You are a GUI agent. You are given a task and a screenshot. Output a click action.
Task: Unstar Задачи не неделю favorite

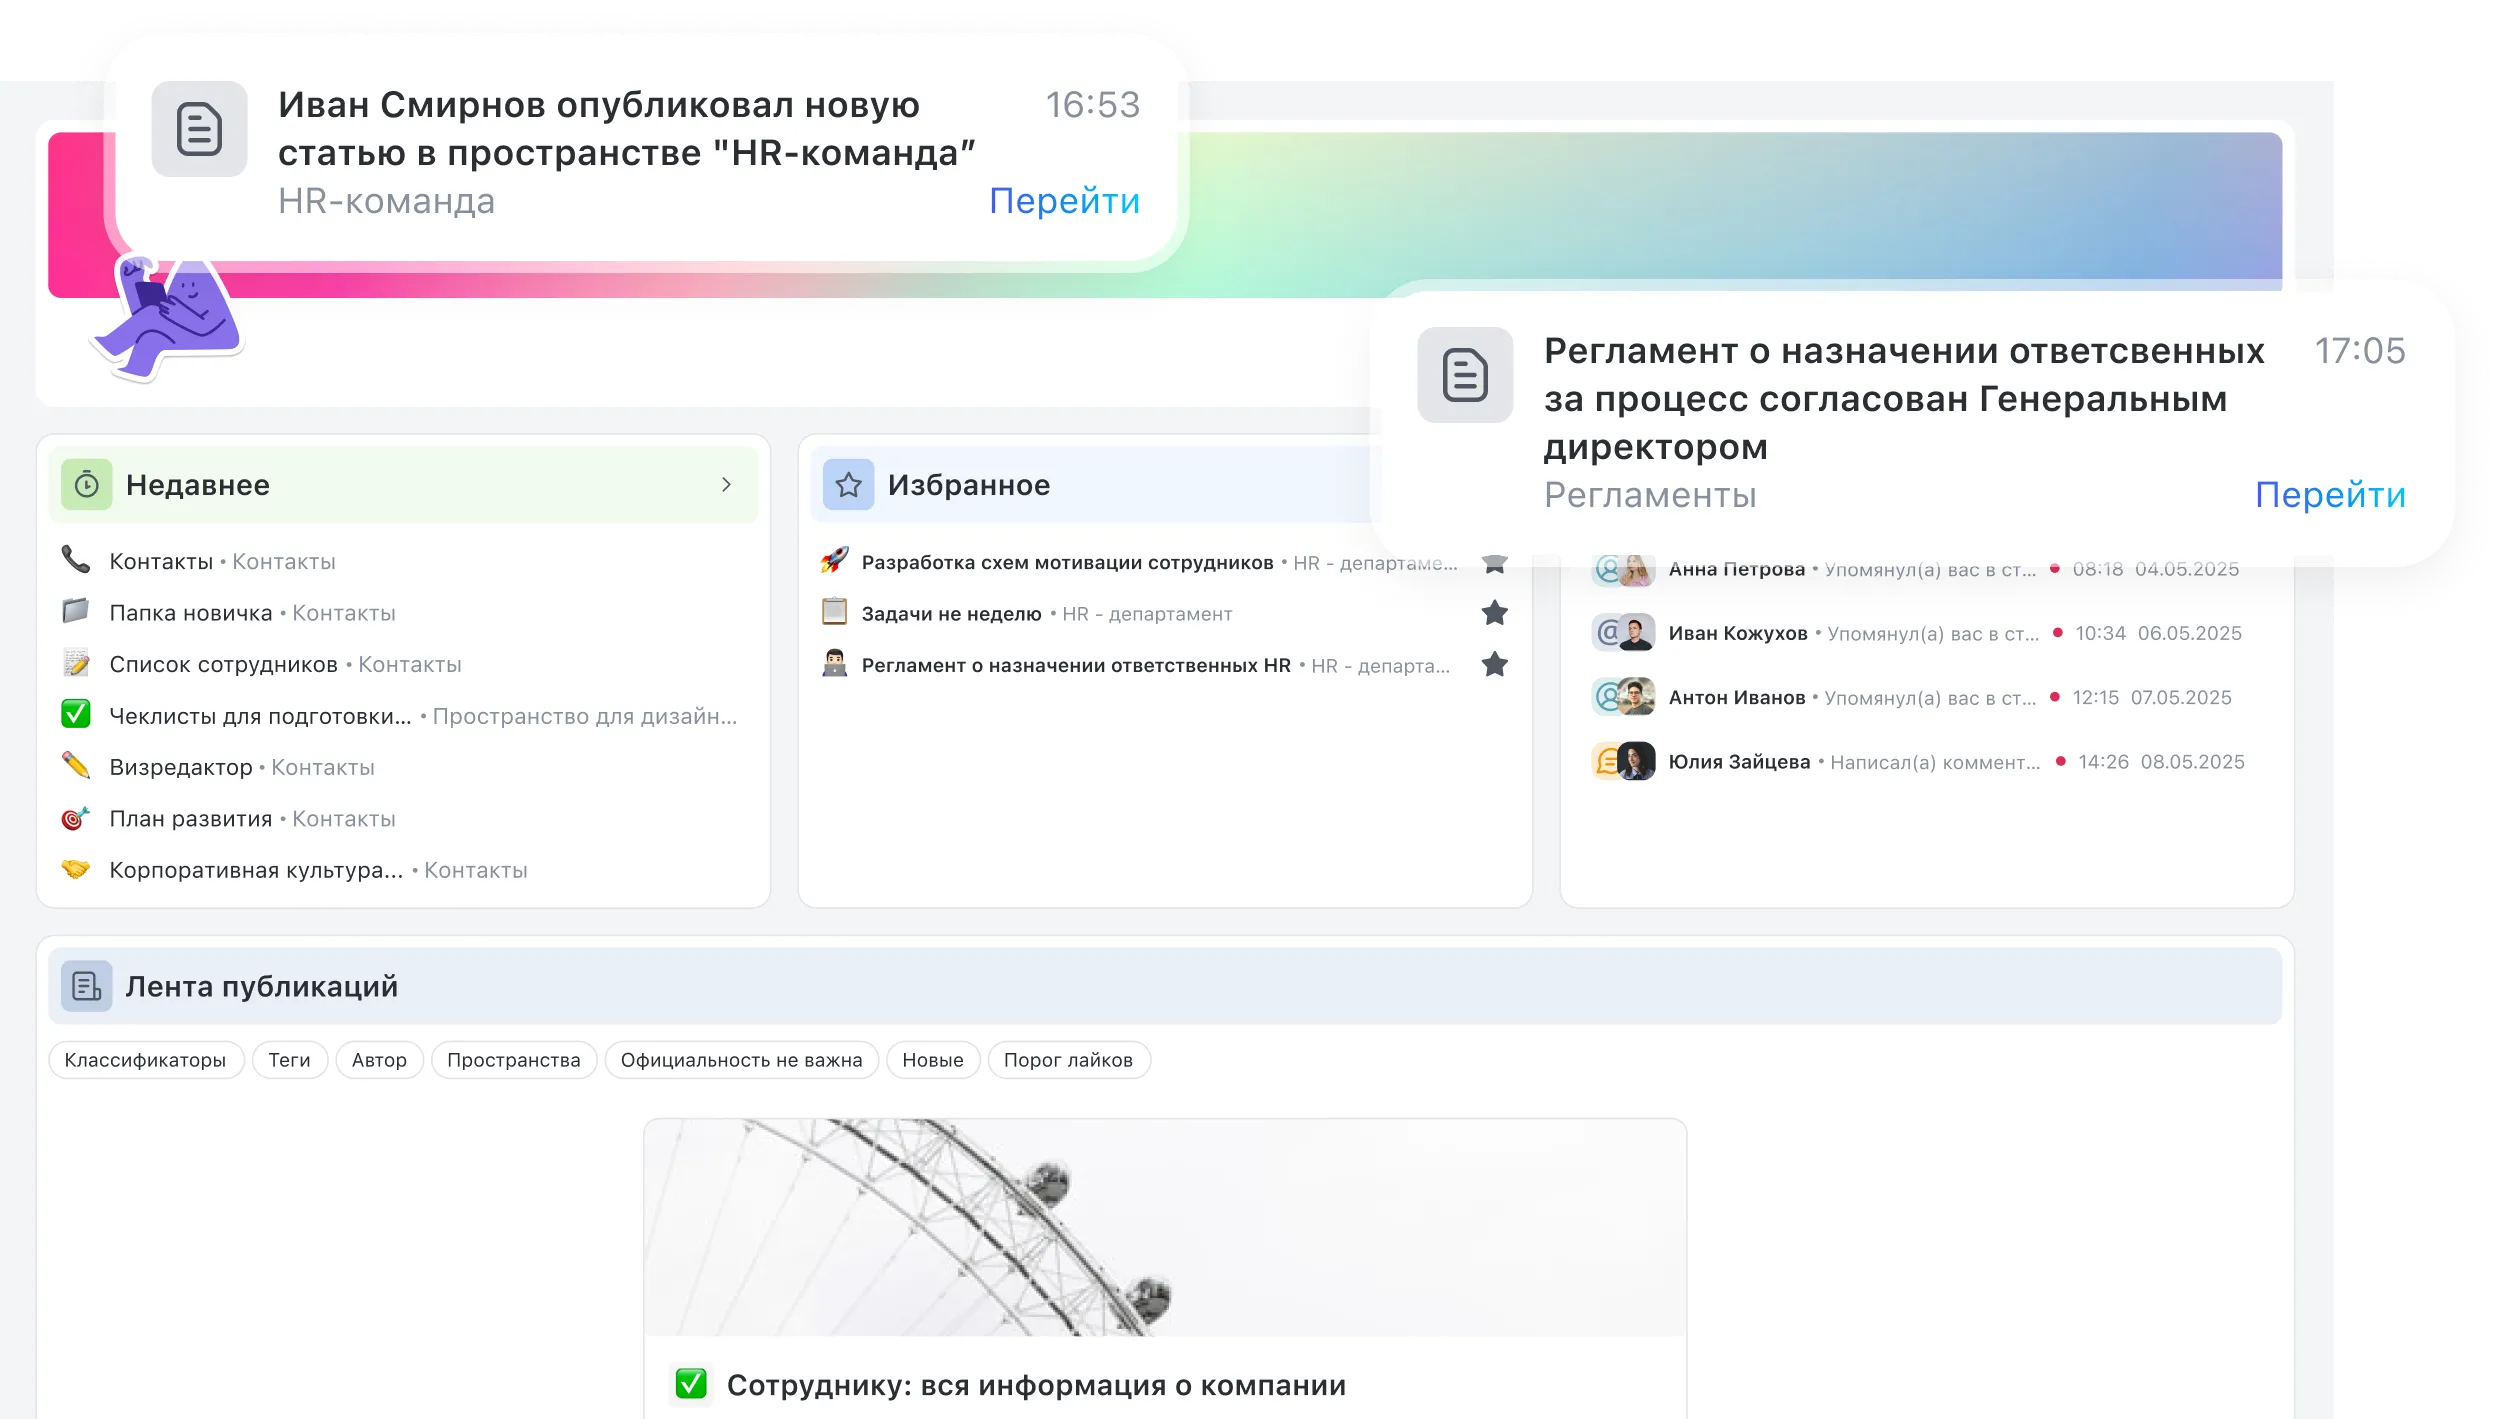click(1494, 613)
